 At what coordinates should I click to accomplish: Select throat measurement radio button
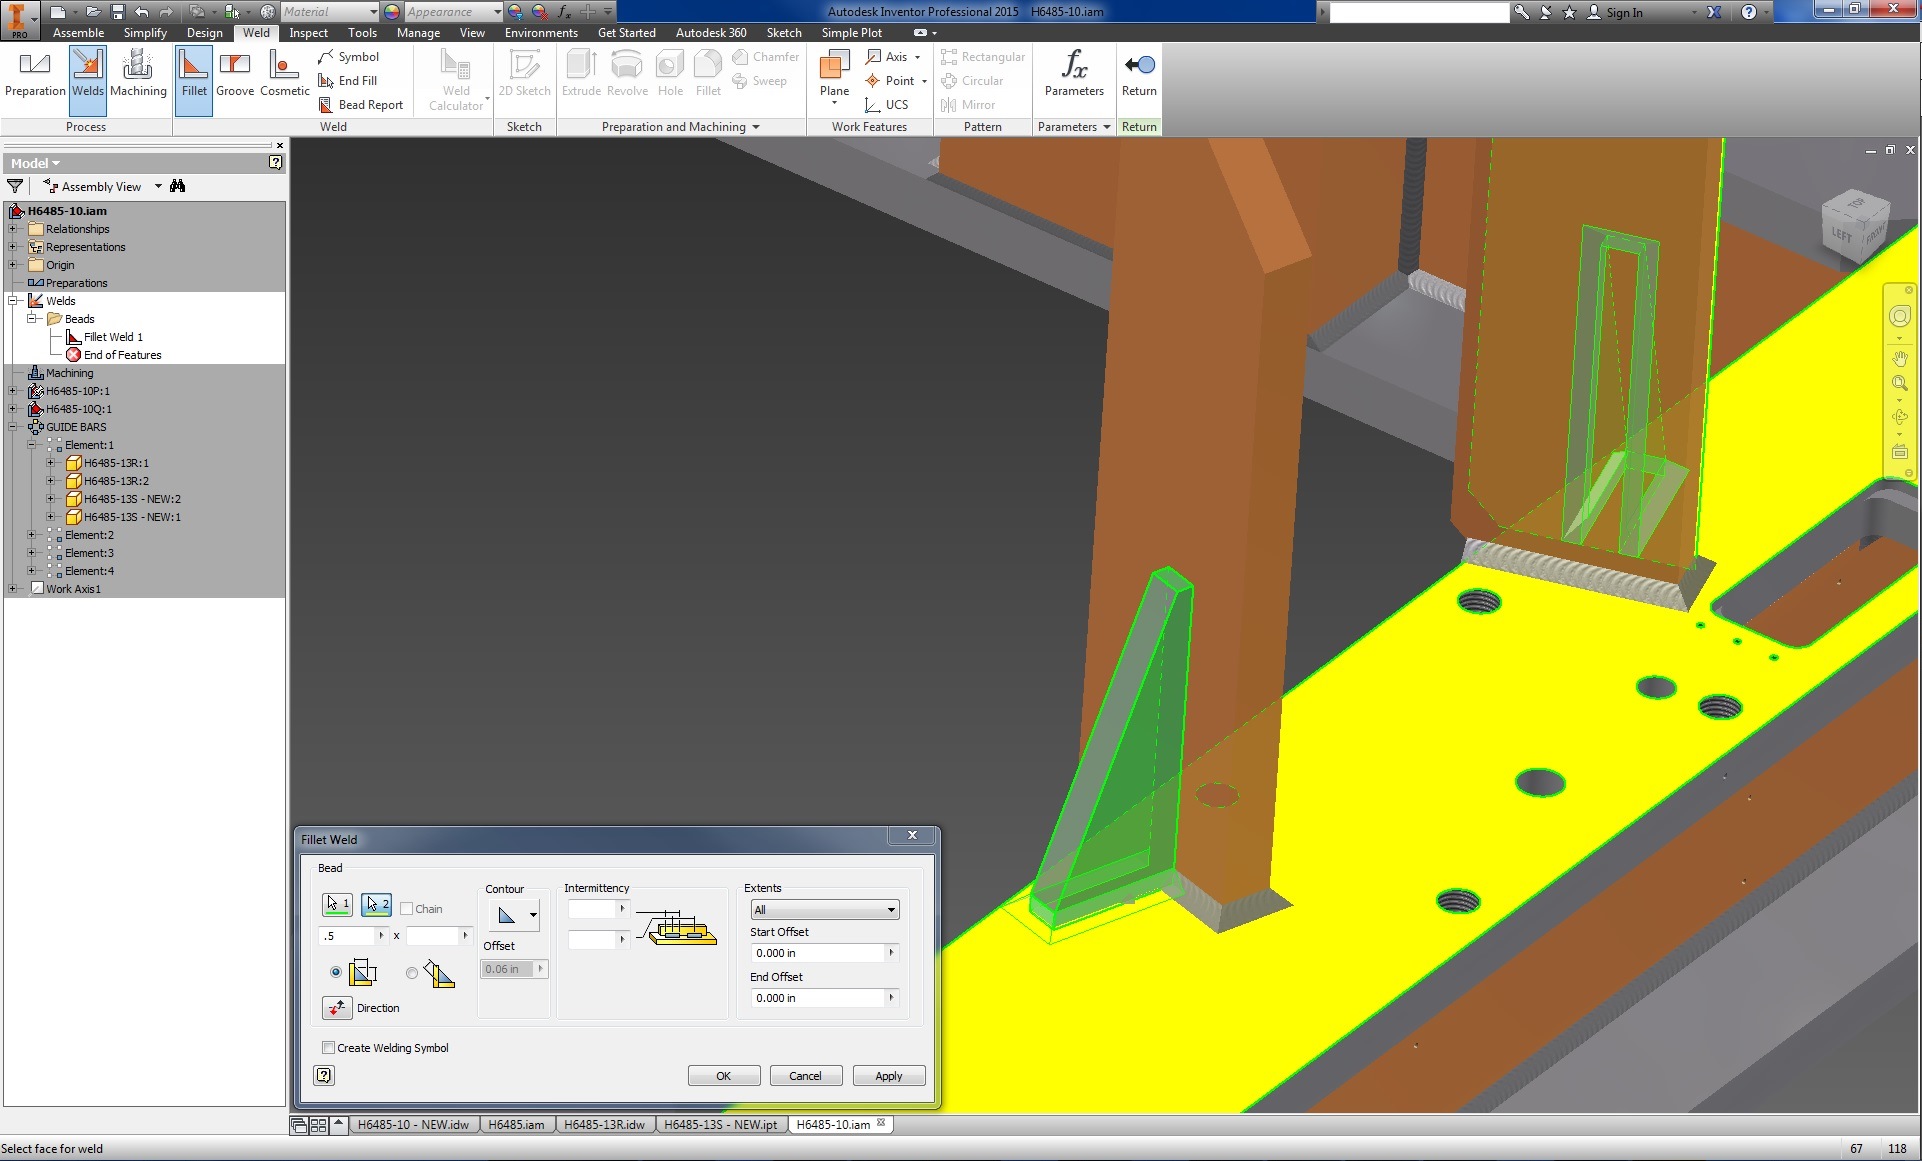(x=412, y=972)
